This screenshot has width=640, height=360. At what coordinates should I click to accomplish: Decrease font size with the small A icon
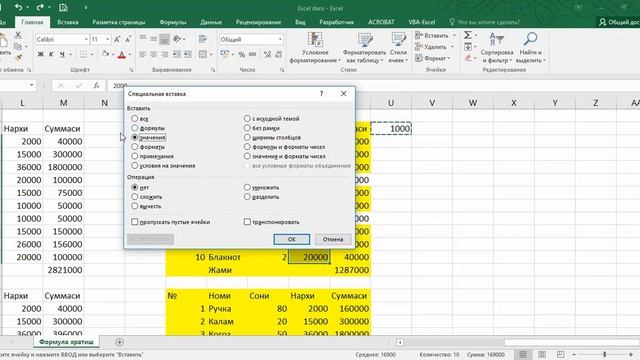[128, 39]
